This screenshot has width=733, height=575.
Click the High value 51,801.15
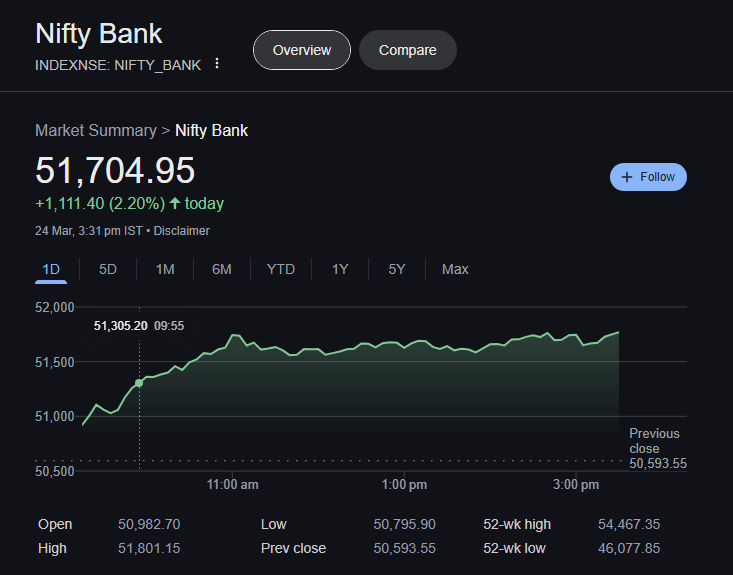[149, 548]
